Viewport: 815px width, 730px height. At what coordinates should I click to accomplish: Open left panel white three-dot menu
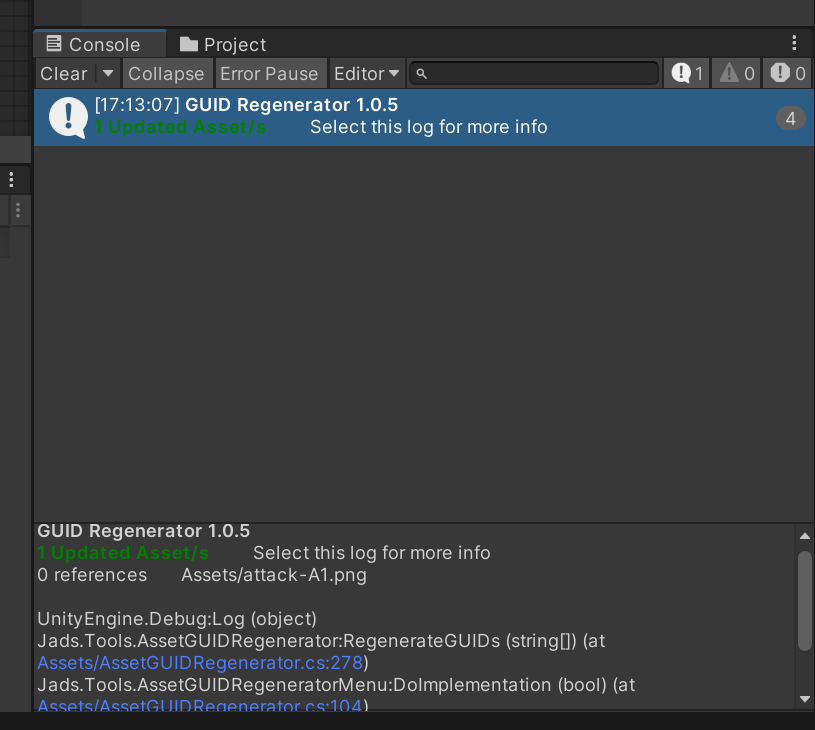[11, 180]
